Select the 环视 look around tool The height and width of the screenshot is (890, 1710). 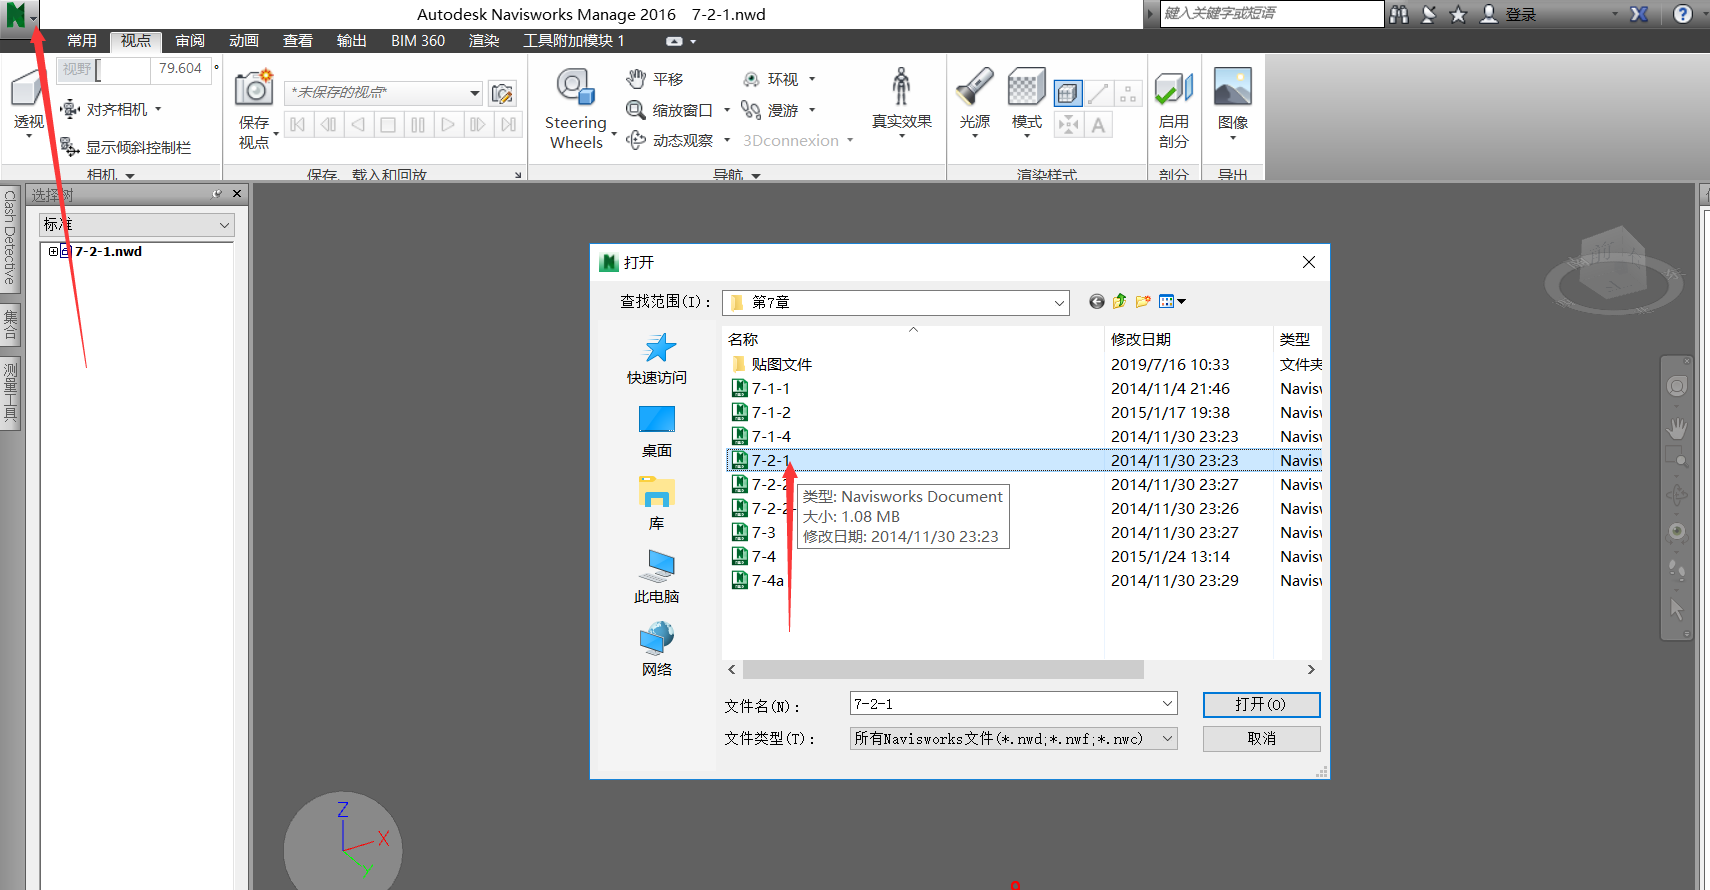(x=770, y=79)
